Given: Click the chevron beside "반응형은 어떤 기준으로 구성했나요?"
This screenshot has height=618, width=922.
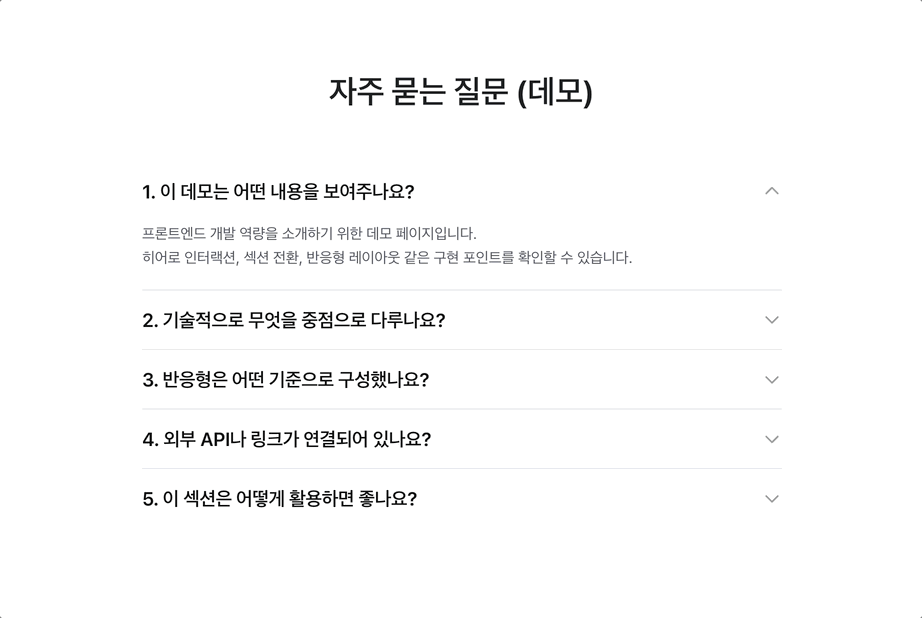Looking at the screenshot, I should pos(771,380).
